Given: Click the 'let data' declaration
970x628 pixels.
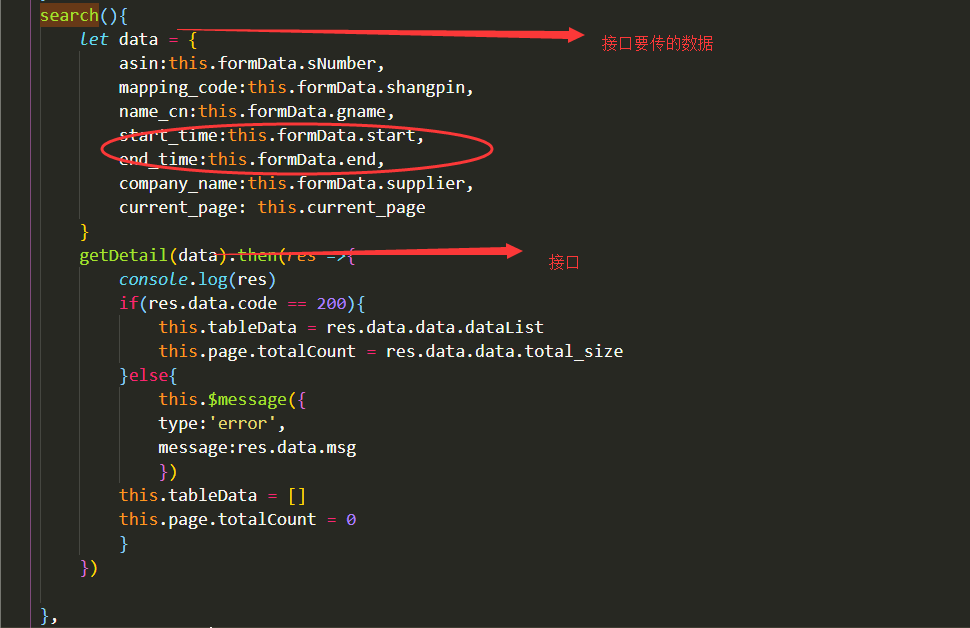Looking at the screenshot, I should click(119, 40).
